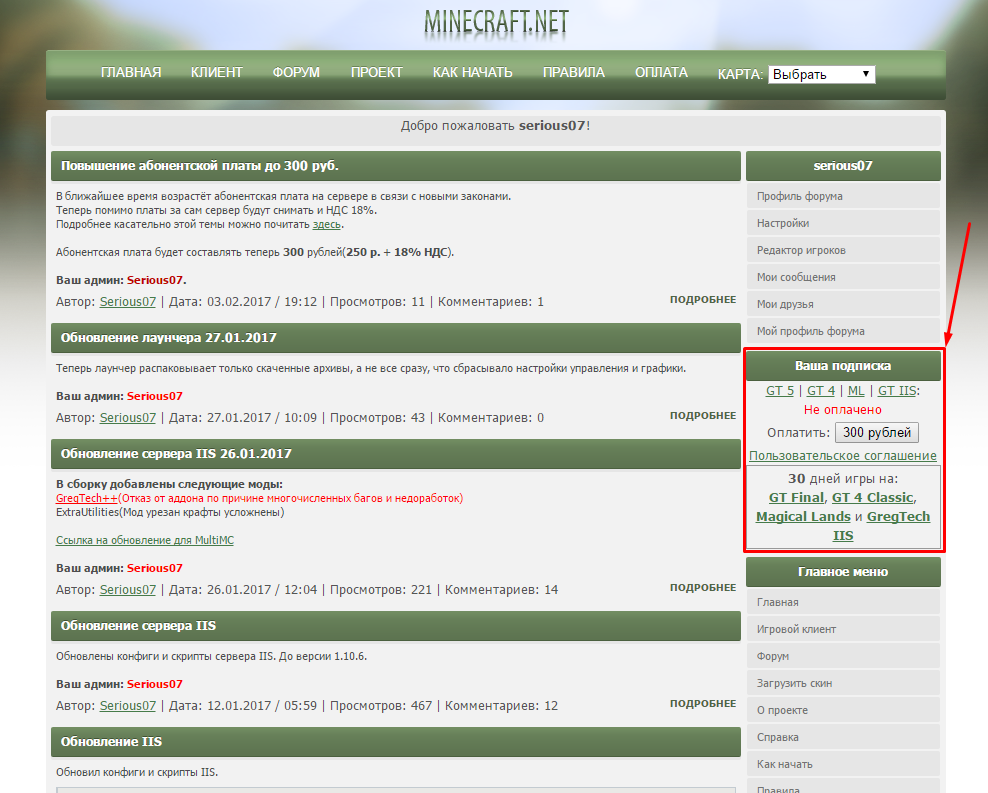Open ФОРУМ from the navigation bar
Image resolution: width=988 pixels, height=793 pixels.
click(296, 72)
